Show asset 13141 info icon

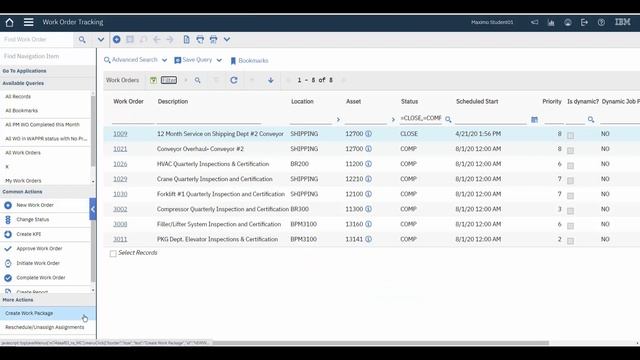[368, 239]
